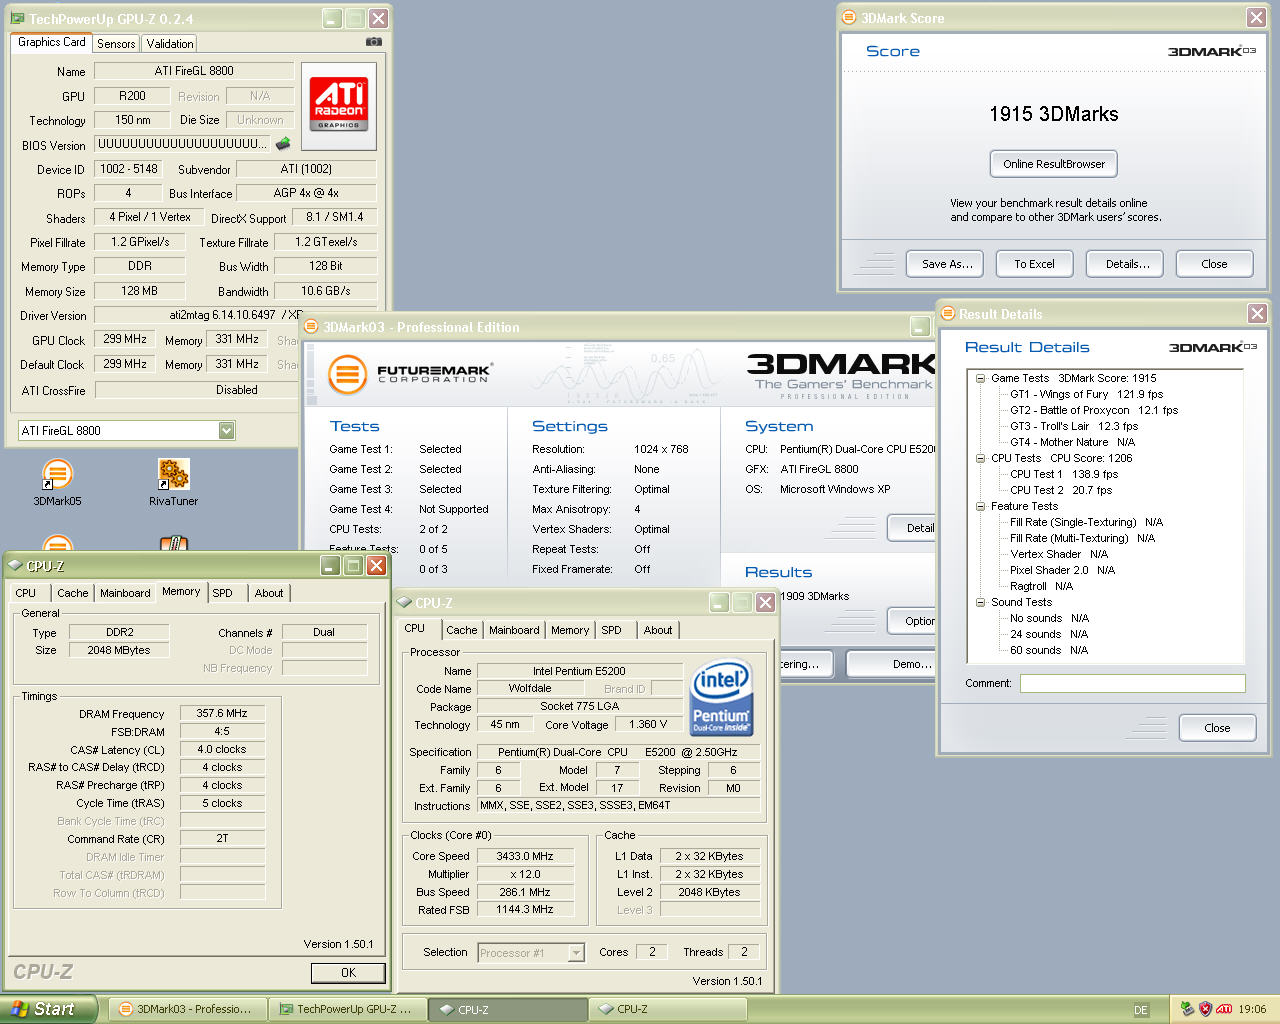Click Demo button in 3DMark03 window
Screen dimensions: 1280x1024
pos(892,664)
